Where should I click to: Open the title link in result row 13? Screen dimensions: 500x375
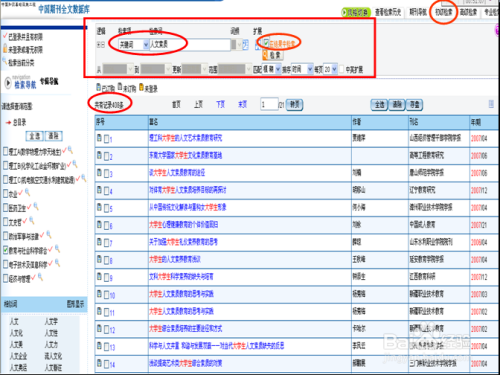[x=216, y=346]
